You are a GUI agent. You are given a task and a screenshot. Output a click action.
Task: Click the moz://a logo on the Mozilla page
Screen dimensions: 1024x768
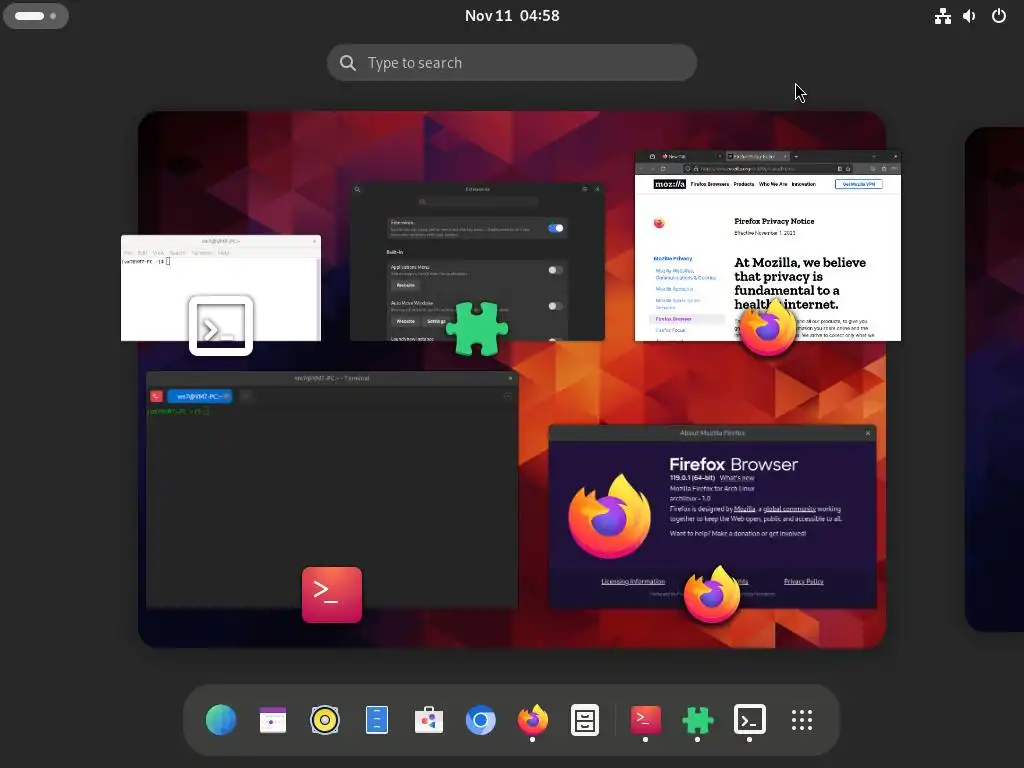point(670,184)
